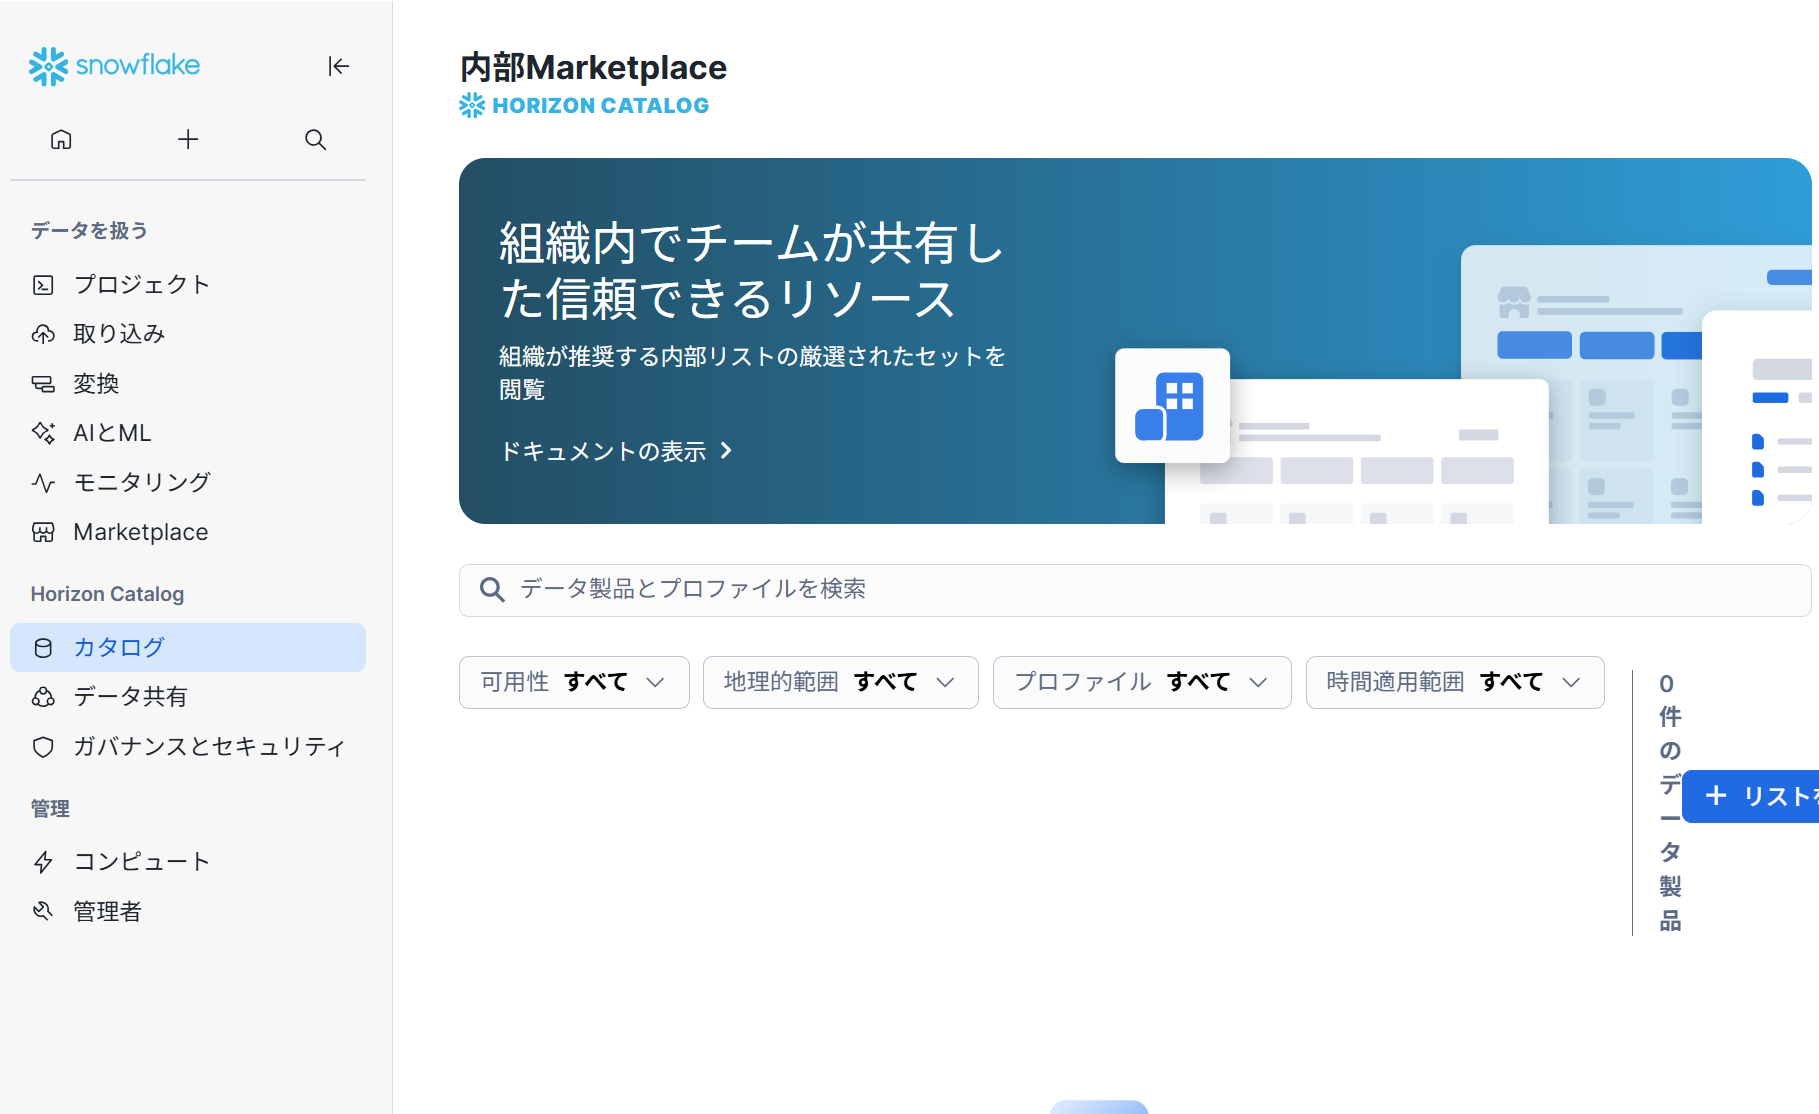This screenshot has height=1114, width=1819.
Task: Open 変換 menu item
Action: pyautogui.click(x=188, y=384)
